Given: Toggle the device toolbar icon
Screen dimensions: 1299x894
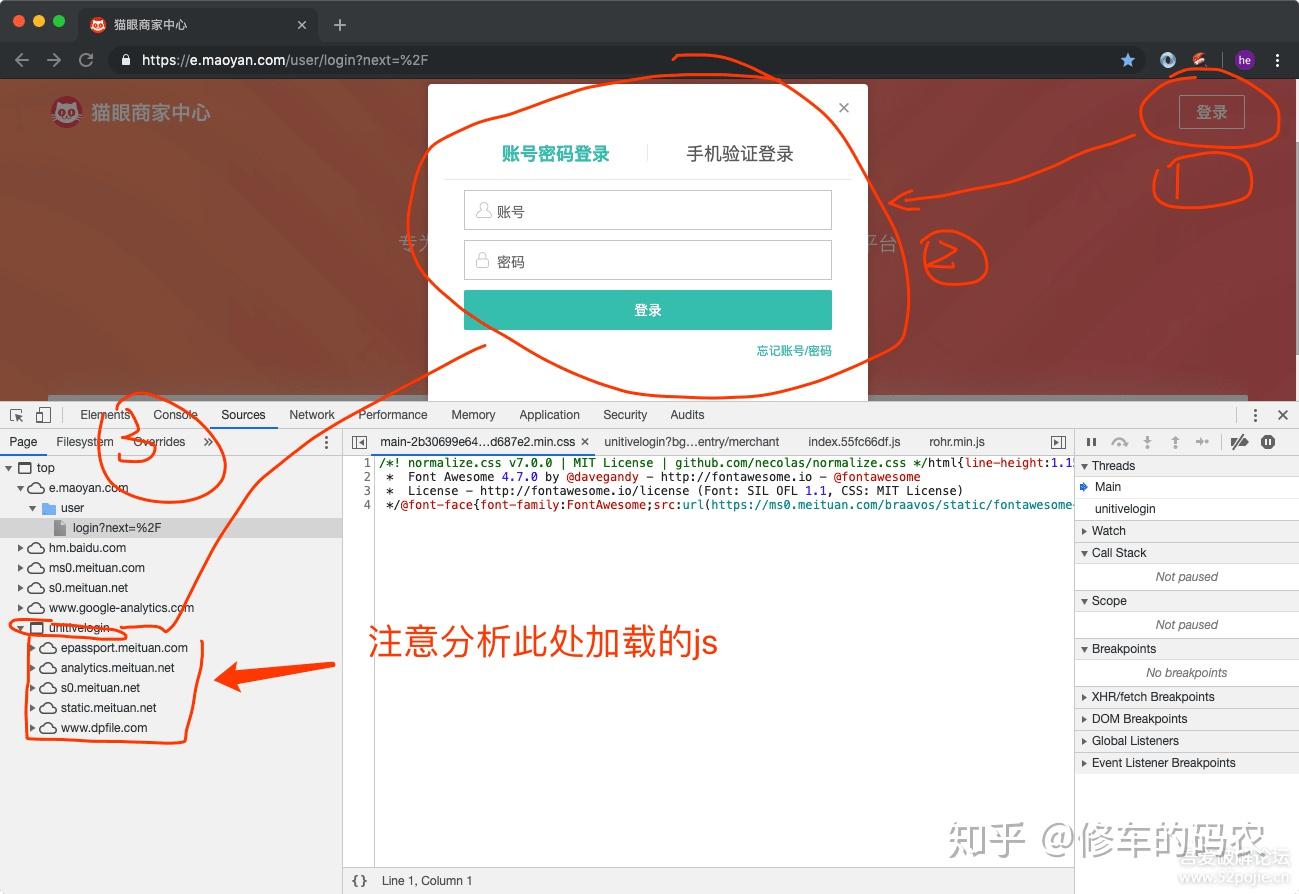Looking at the screenshot, I should point(43,415).
